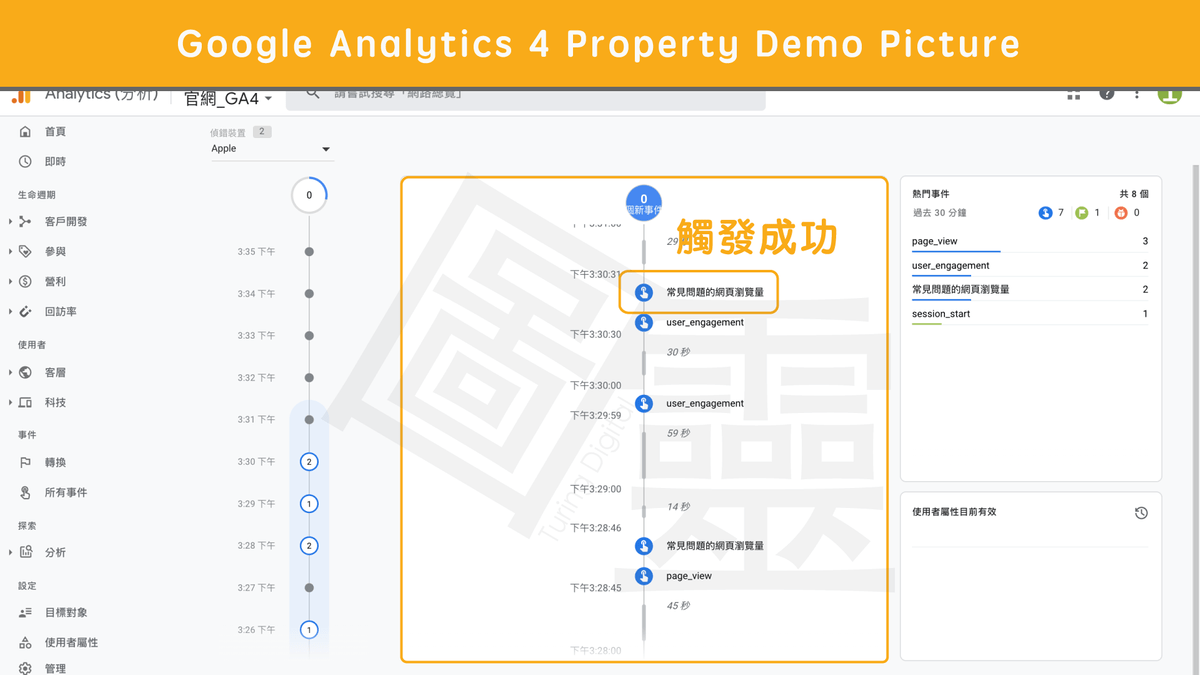Open the 目標對象 settings page
This screenshot has width=1200, height=675.
point(66,612)
